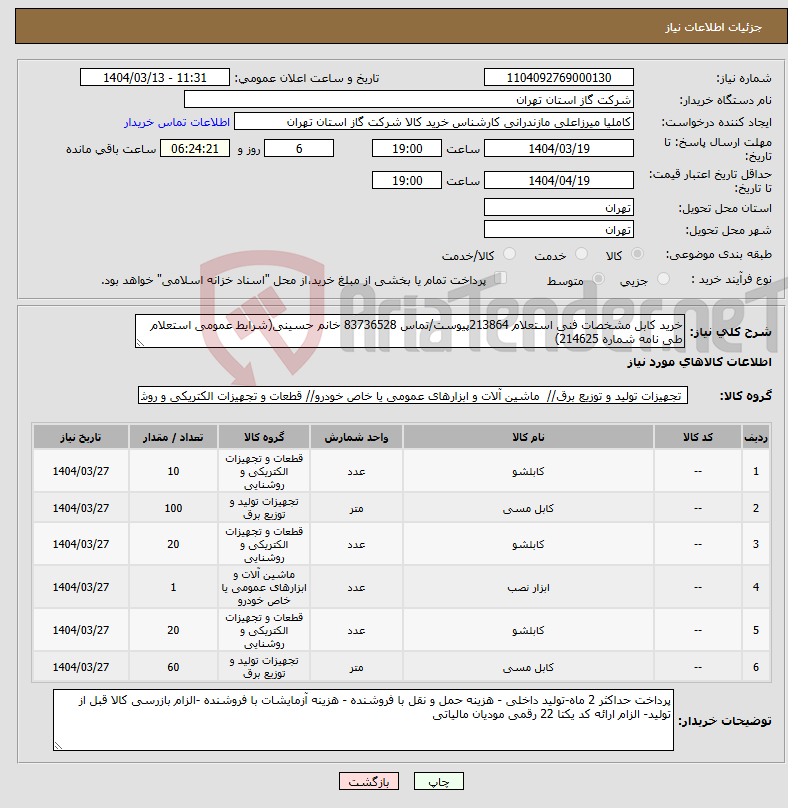Click the تعداد / مقدار column header
The image size is (788, 808).
[x=173, y=437]
